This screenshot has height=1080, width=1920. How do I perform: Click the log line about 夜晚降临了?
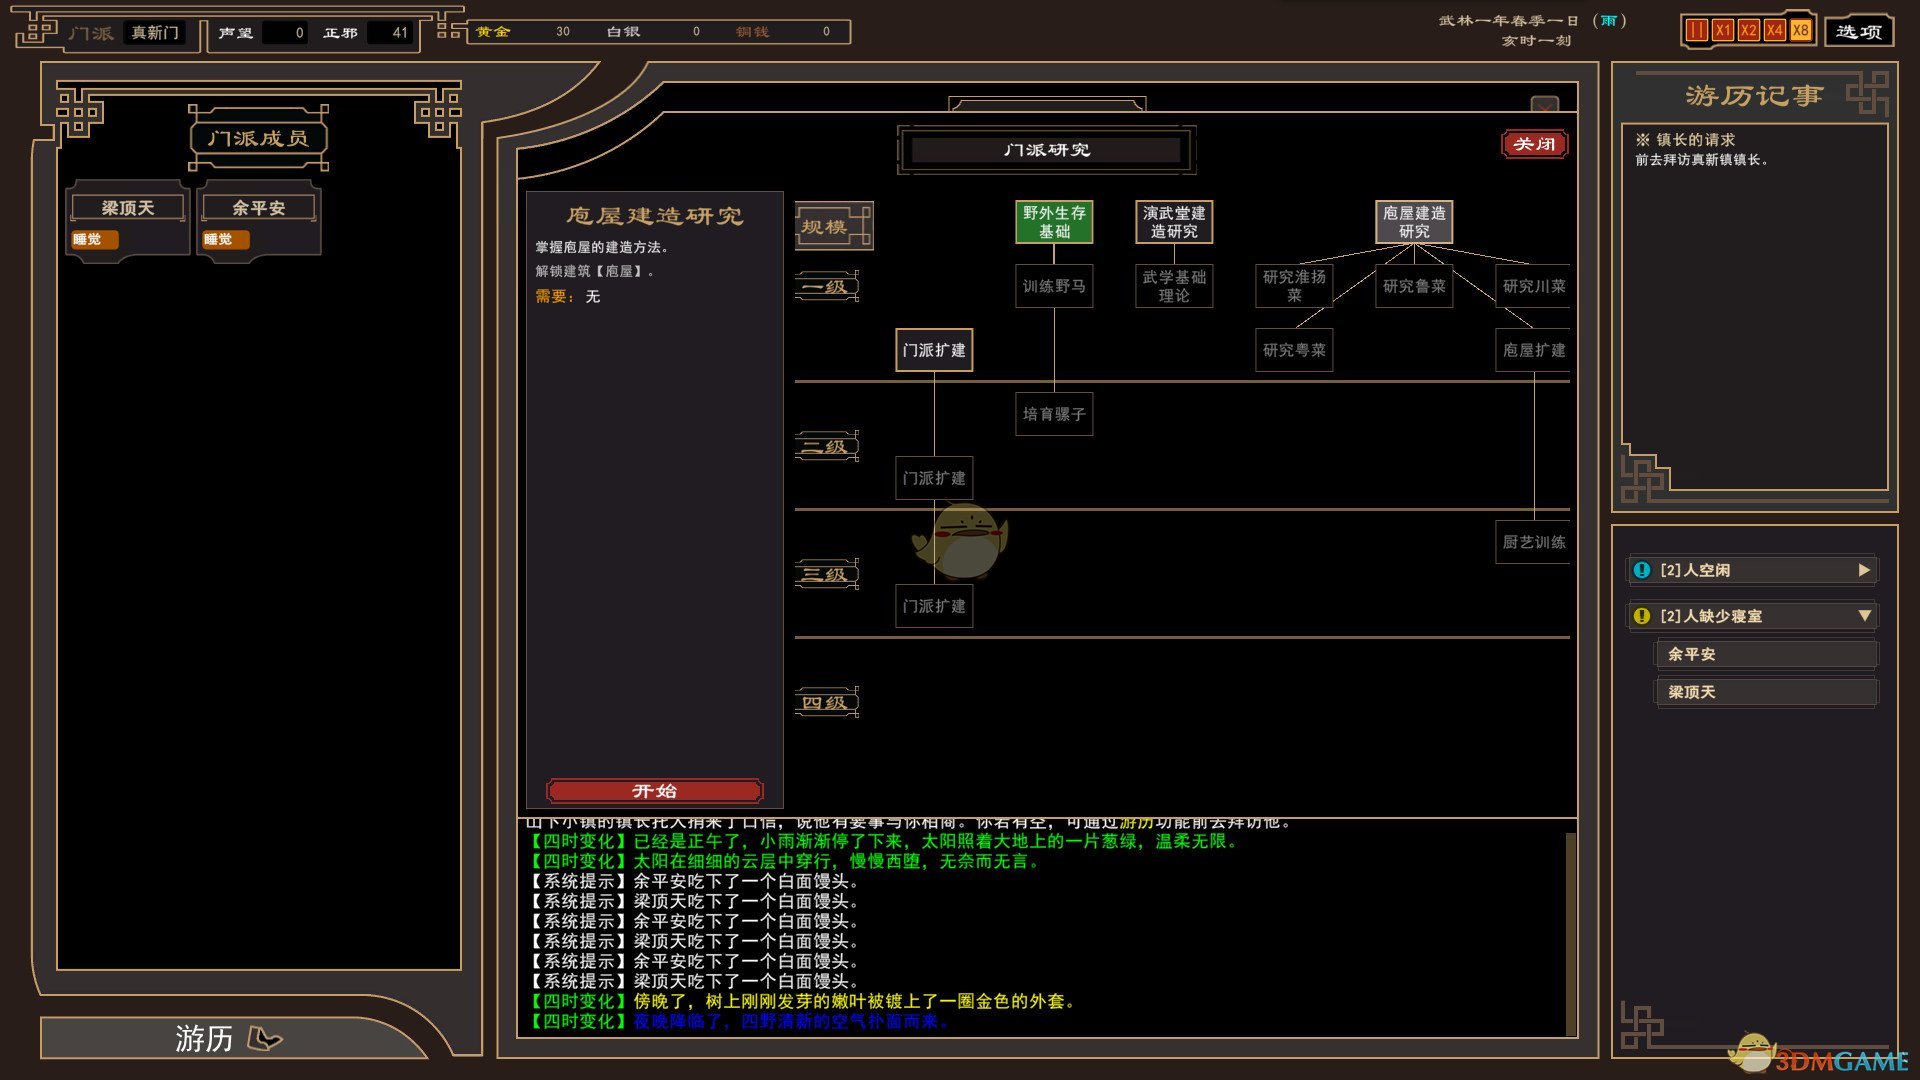click(738, 1021)
